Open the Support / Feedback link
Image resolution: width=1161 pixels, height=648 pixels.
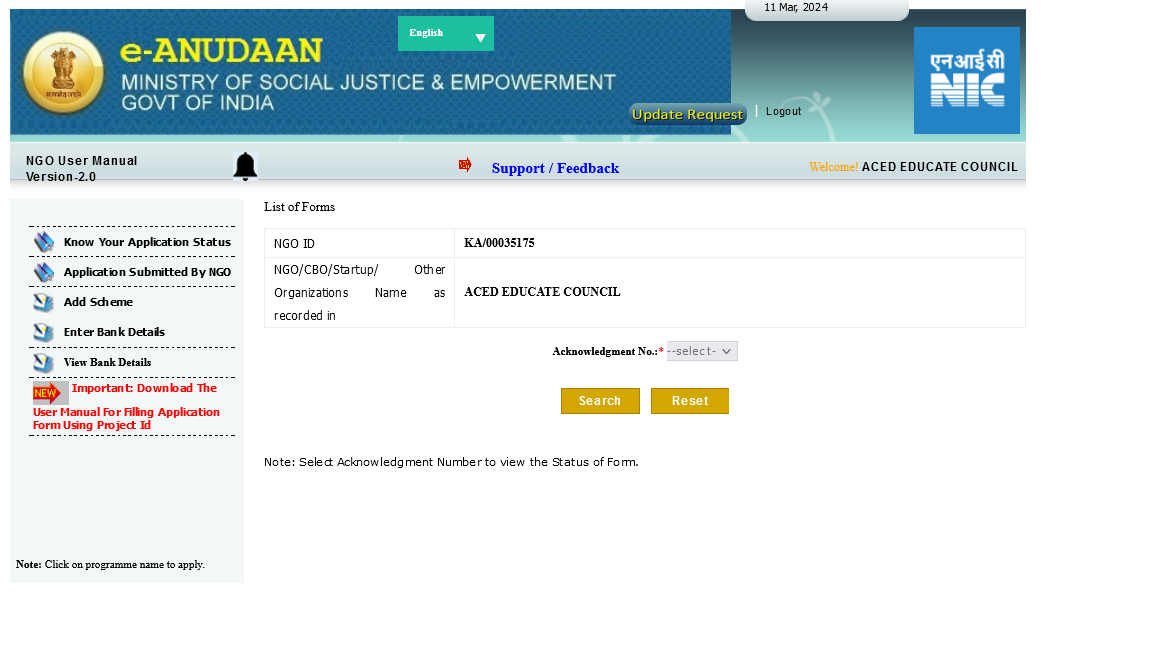point(555,168)
